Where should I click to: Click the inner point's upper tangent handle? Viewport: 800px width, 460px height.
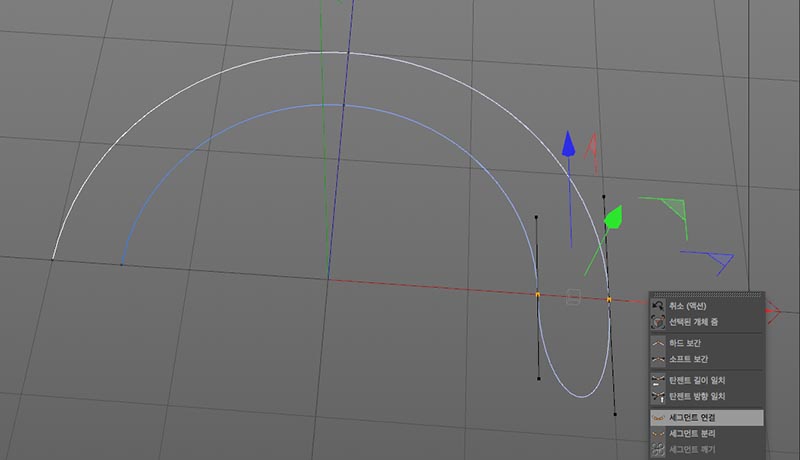point(536,217)
